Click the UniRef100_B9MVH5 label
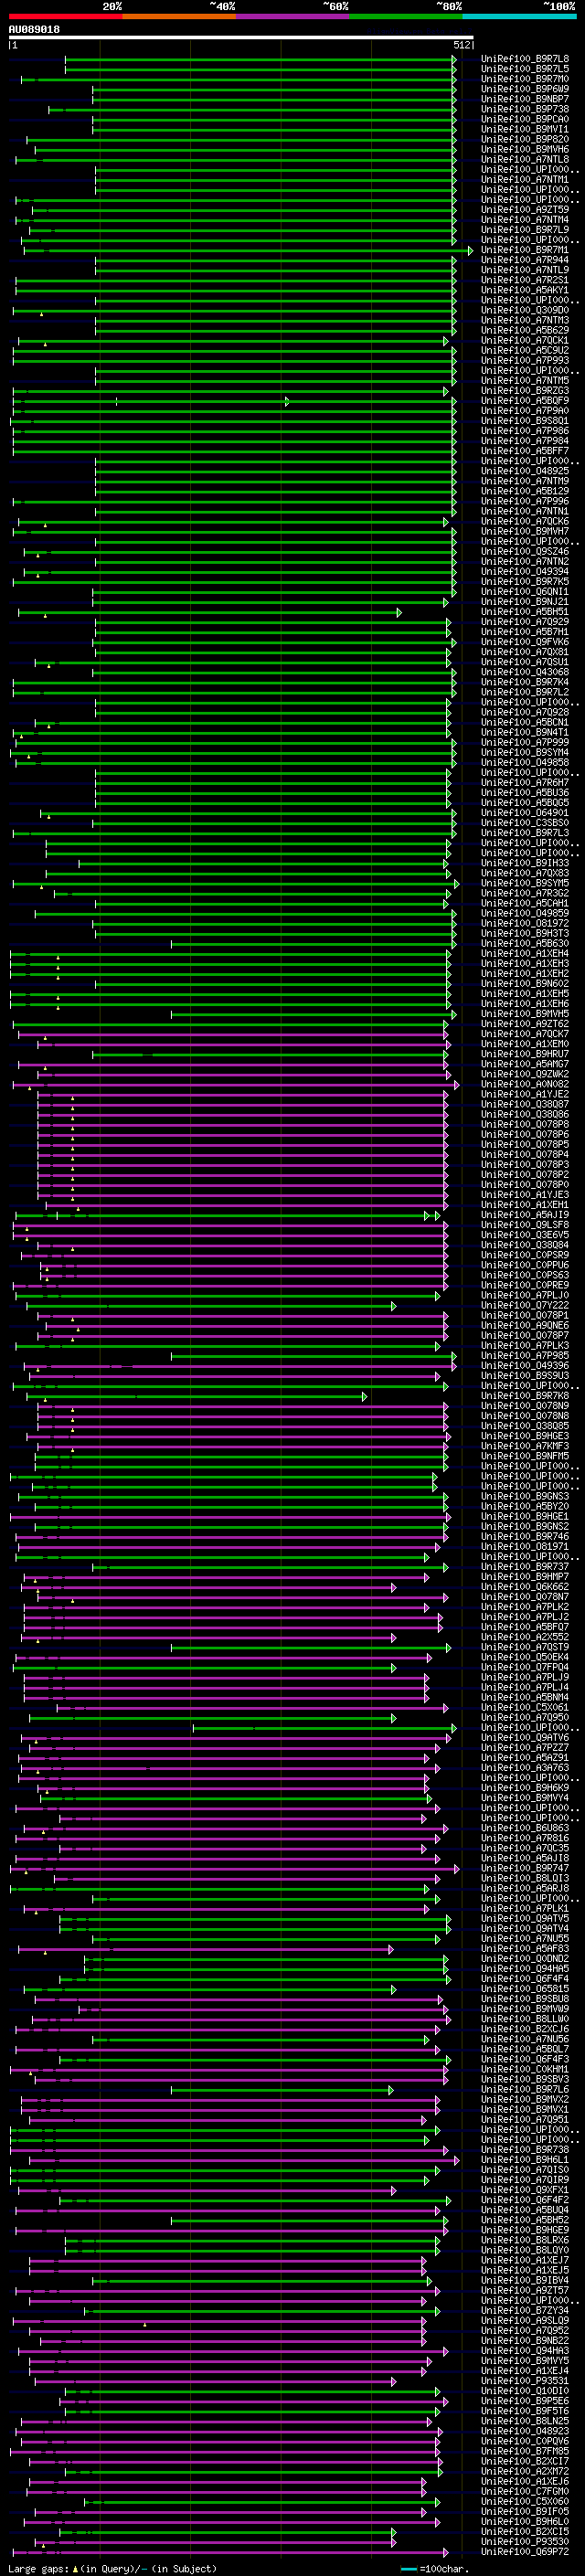This screenshot has width=585, height=2576. pyautogui.click(x=525, y=1014)
